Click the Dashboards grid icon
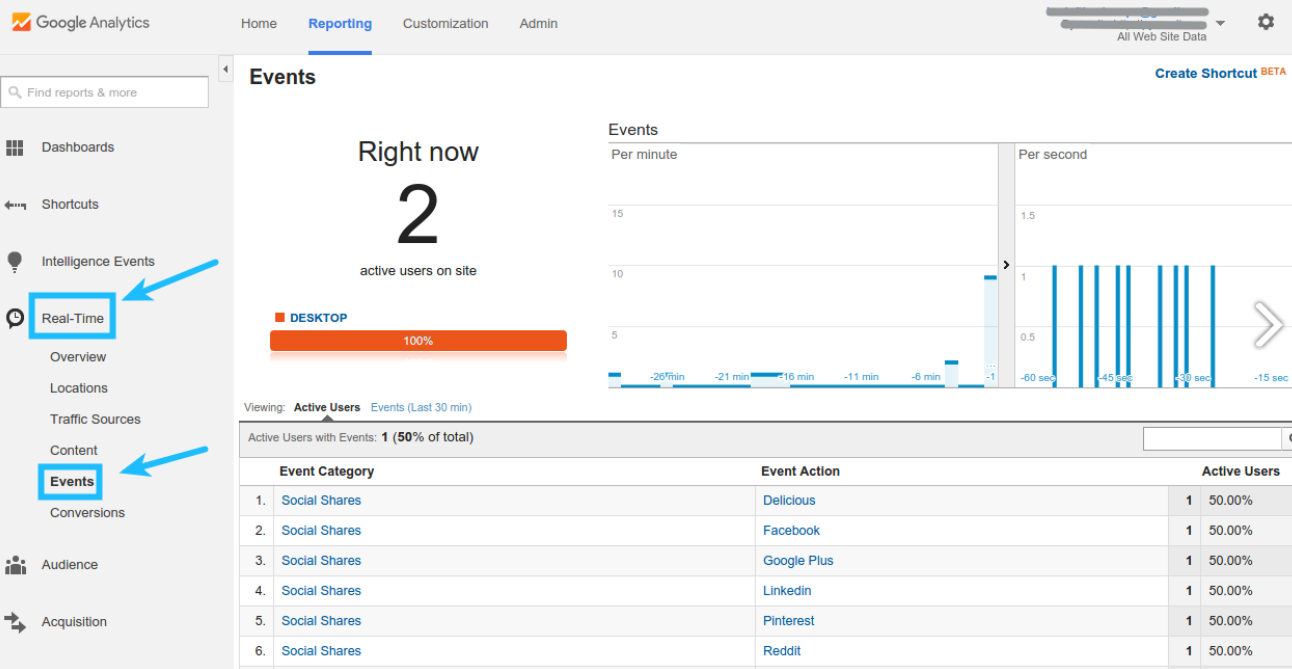The width and height of the screenshot is (1292, 669). (x=15, y=148)
